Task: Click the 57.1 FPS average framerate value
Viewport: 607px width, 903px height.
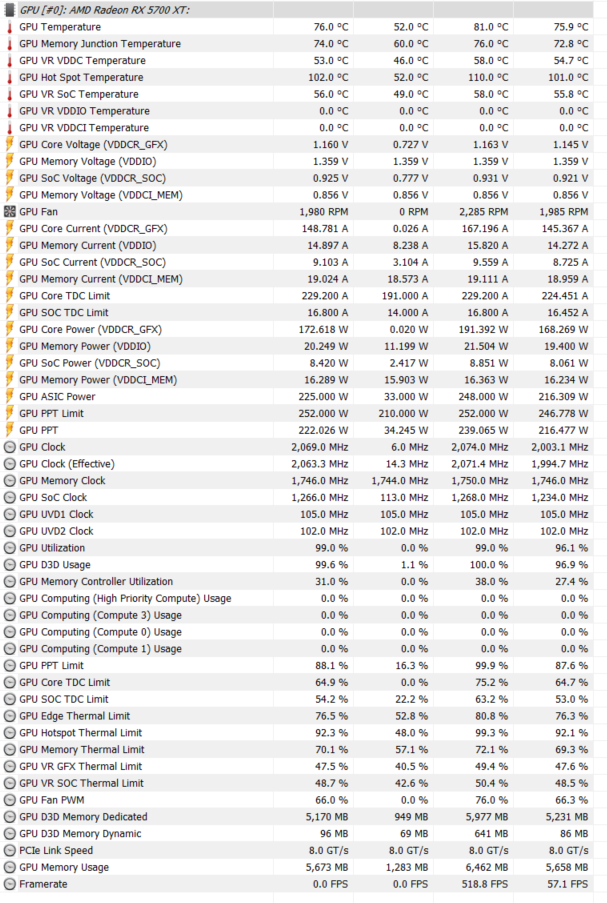Action: coord(567,884)
